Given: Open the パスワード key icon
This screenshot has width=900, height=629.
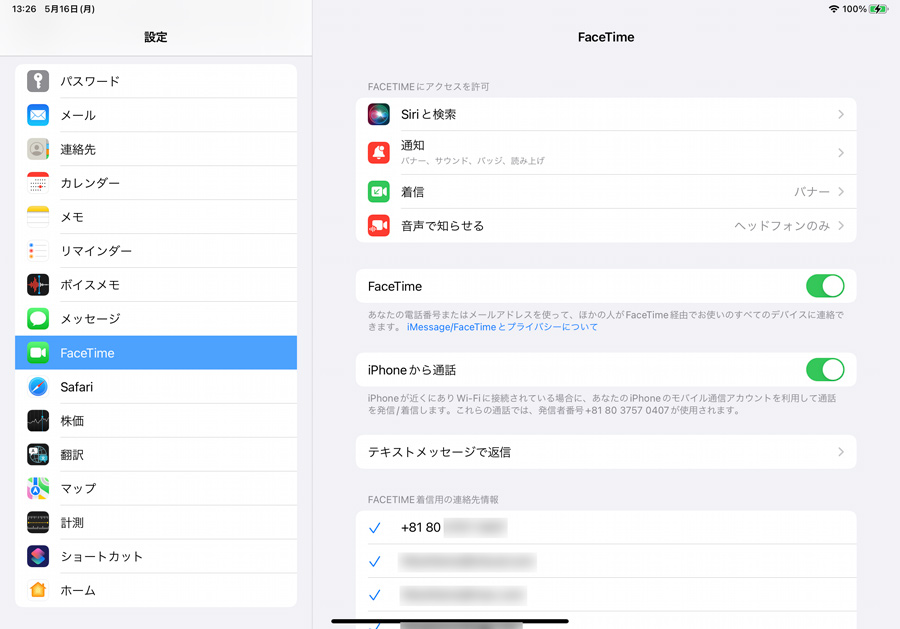Looking at the screenshot, I should click(x=38, y=81).
